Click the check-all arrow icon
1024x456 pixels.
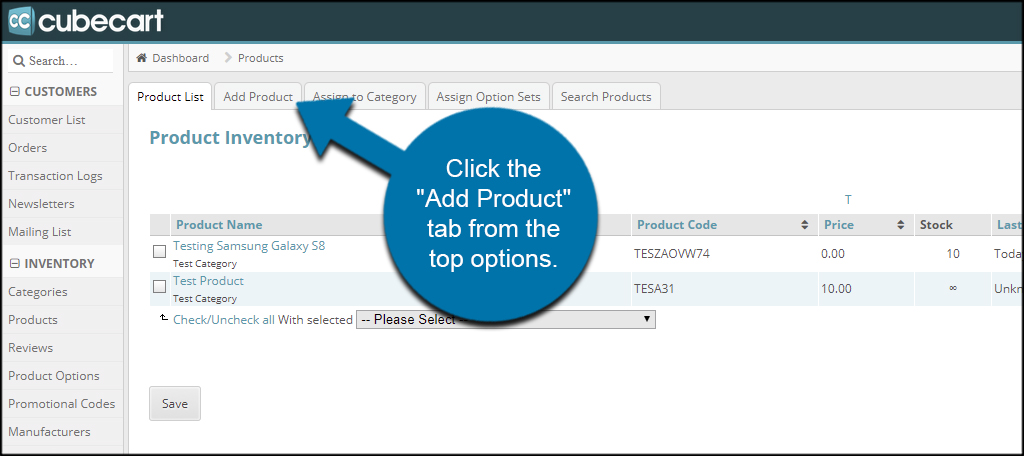point(164,318)
